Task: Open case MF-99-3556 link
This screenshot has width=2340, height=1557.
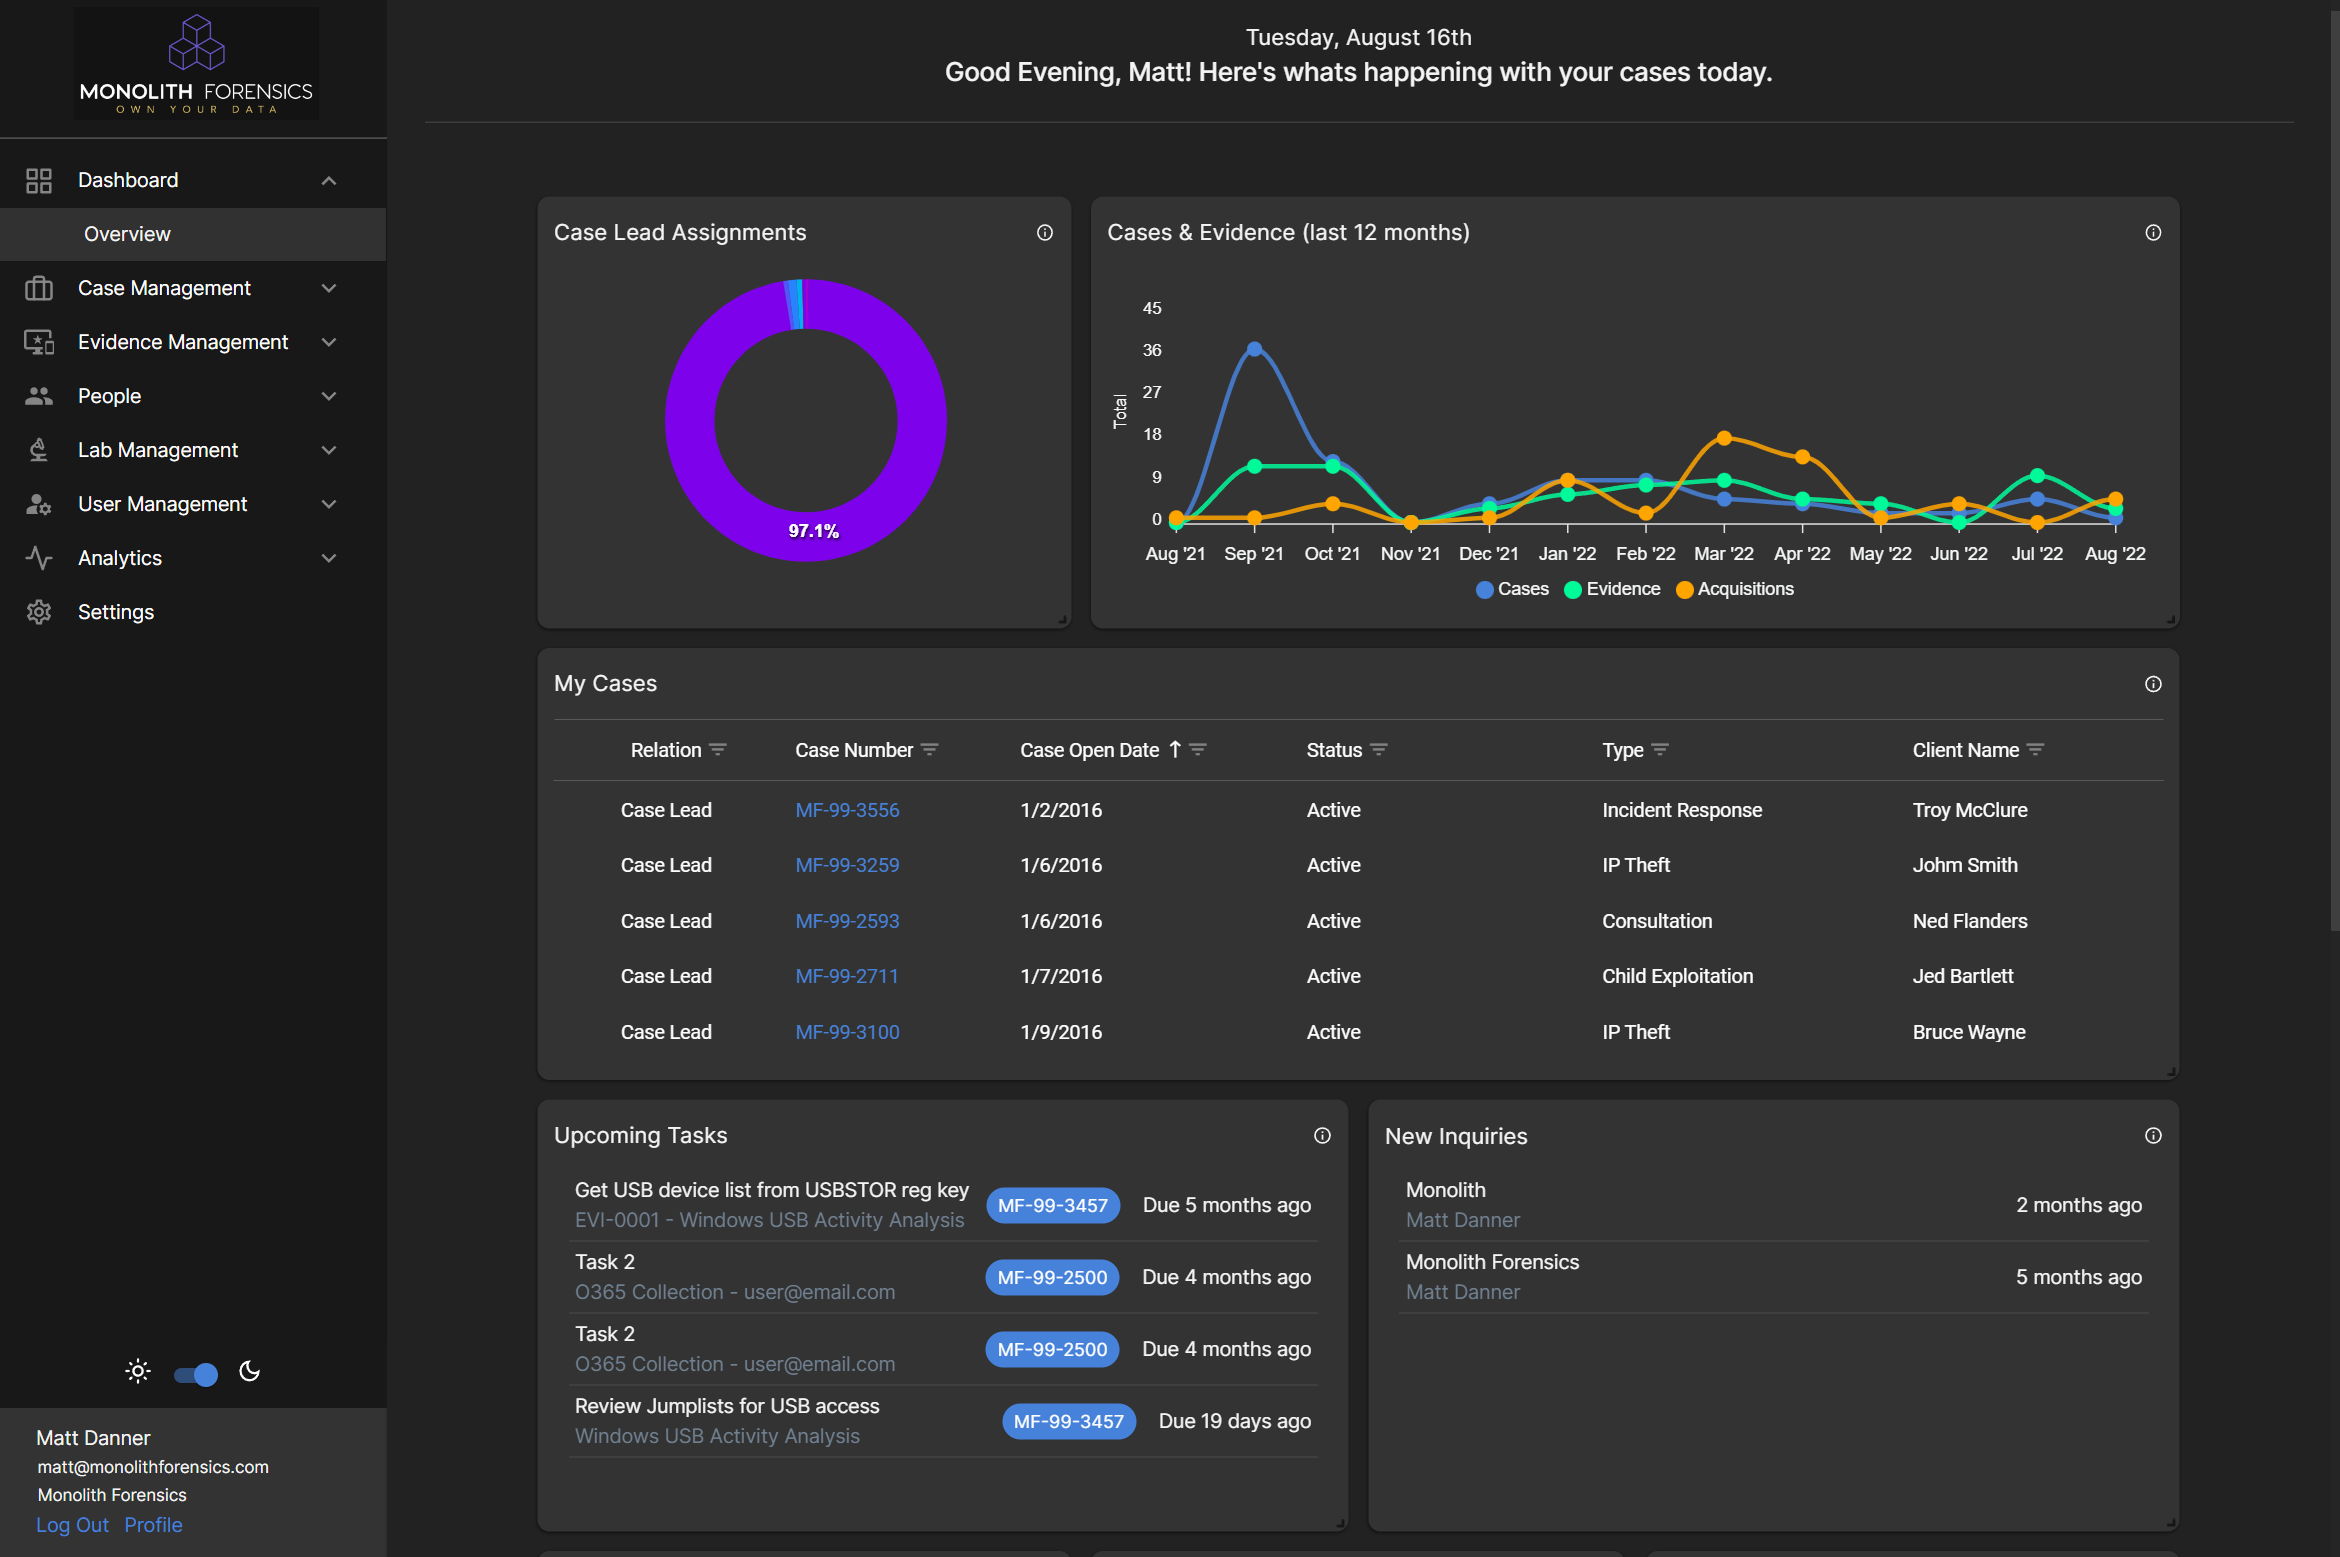Action: 847,810
